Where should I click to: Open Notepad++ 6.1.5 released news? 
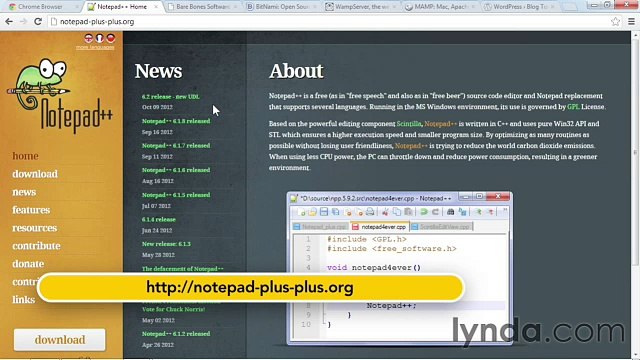tap(176, 195)
